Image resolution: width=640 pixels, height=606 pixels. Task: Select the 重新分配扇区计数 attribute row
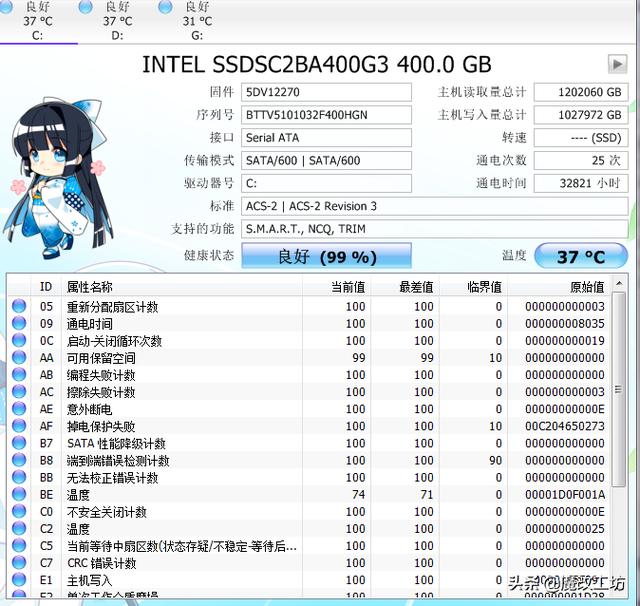point(310,306)
